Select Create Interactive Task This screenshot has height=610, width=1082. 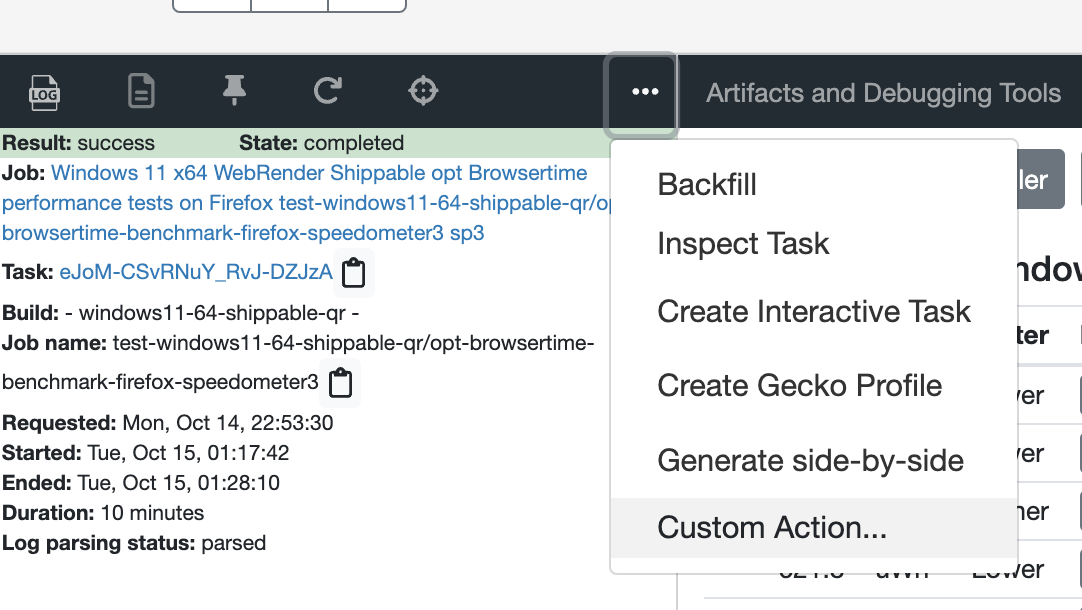click(x=813, y=311)
